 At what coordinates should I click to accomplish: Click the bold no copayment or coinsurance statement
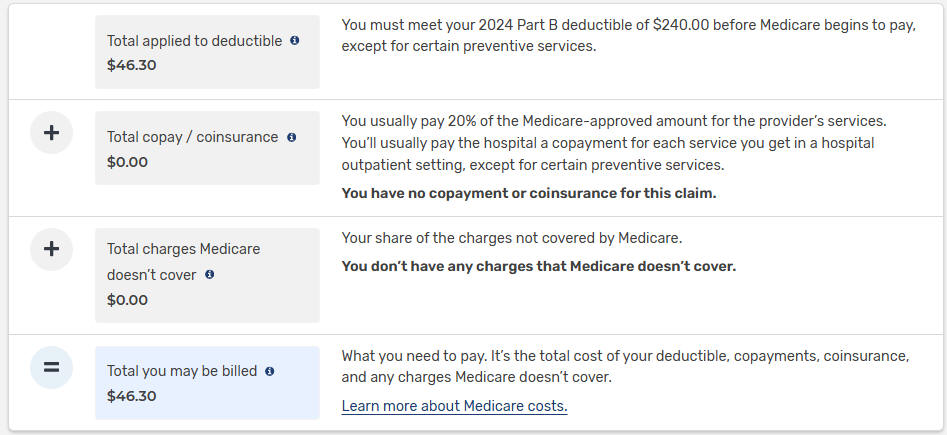click(528, 194)
